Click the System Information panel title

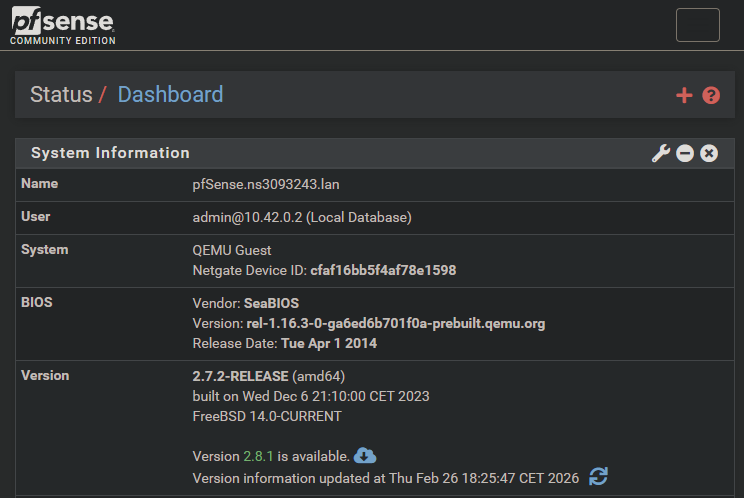tap(110, 153)
